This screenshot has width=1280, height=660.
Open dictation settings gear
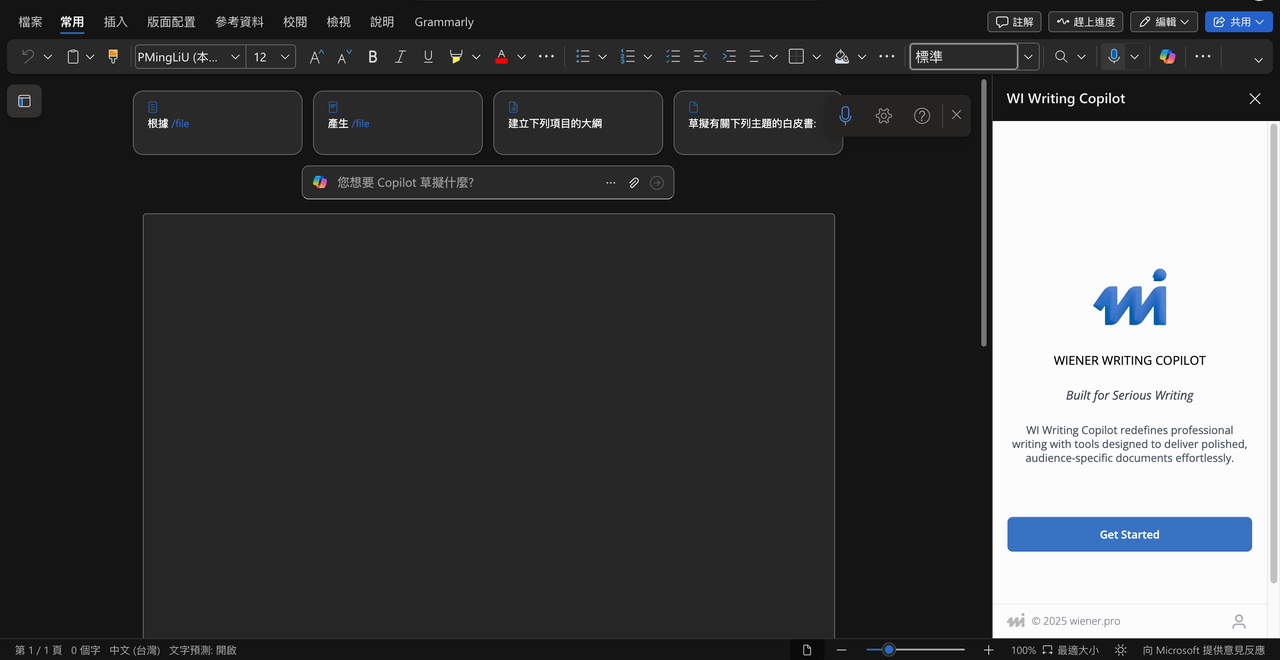883,115
